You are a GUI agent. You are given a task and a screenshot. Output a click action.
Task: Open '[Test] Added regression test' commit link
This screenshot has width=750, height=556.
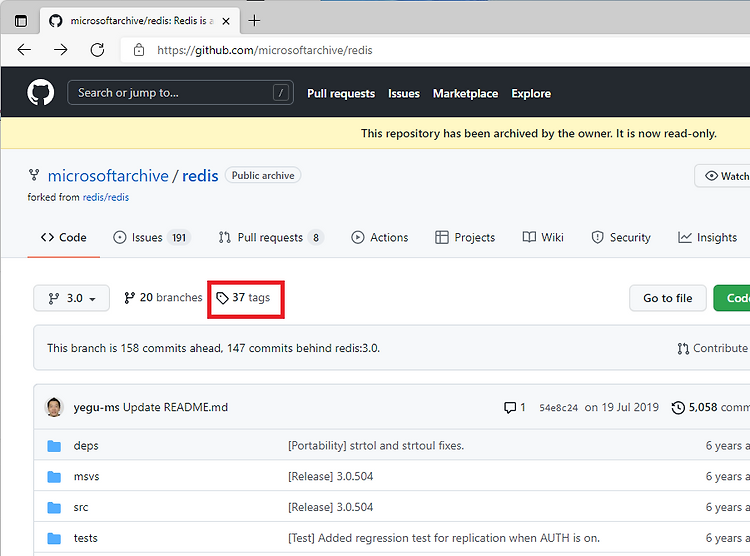click(x=444, y=538)
